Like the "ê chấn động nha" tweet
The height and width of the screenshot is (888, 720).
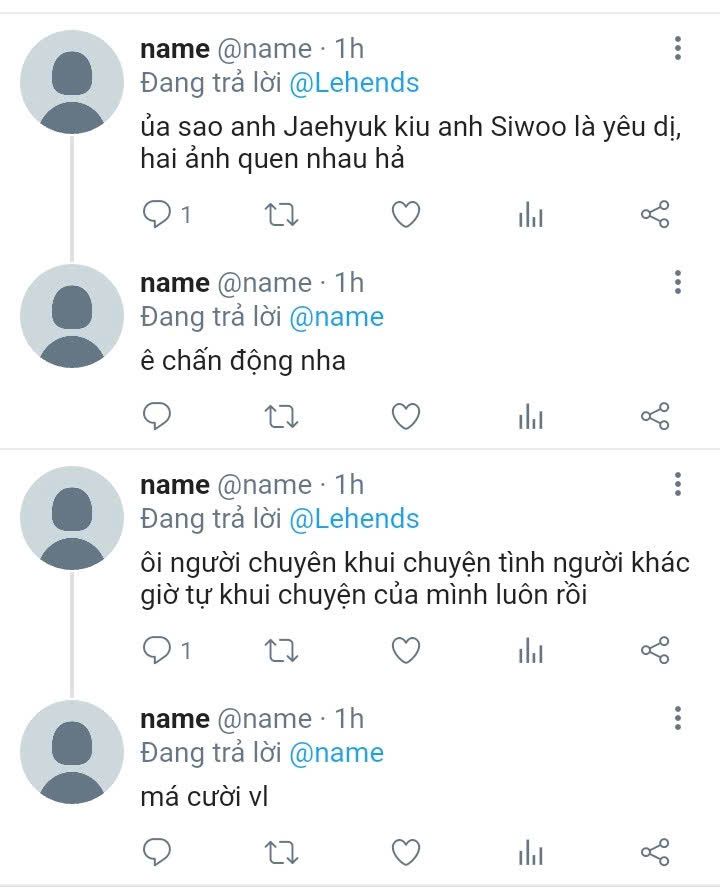(405, 415)
